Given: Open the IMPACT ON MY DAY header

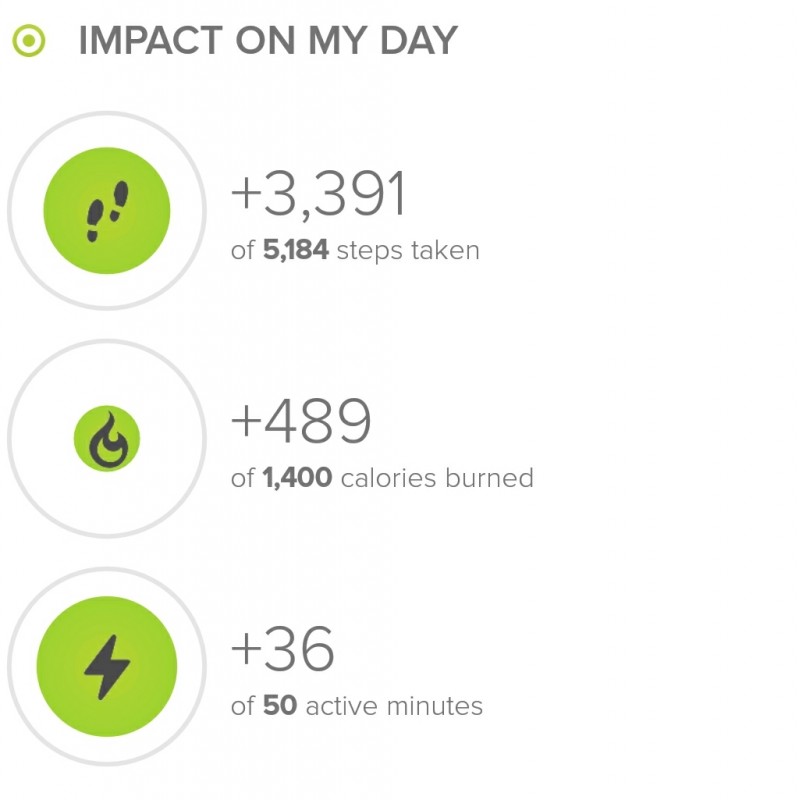Looking at the screenshot, I should point(267,41).
